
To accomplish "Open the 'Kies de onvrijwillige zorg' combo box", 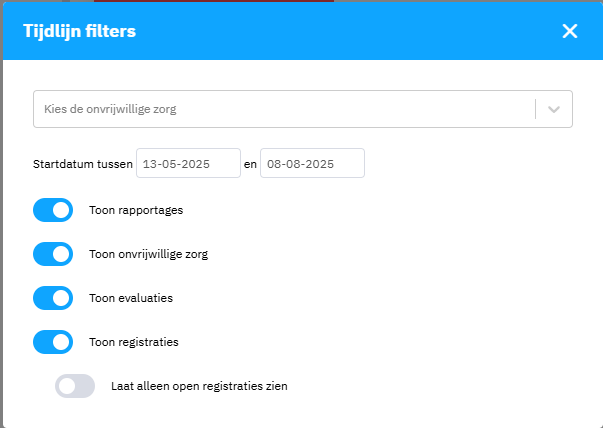I will [303, 109].
